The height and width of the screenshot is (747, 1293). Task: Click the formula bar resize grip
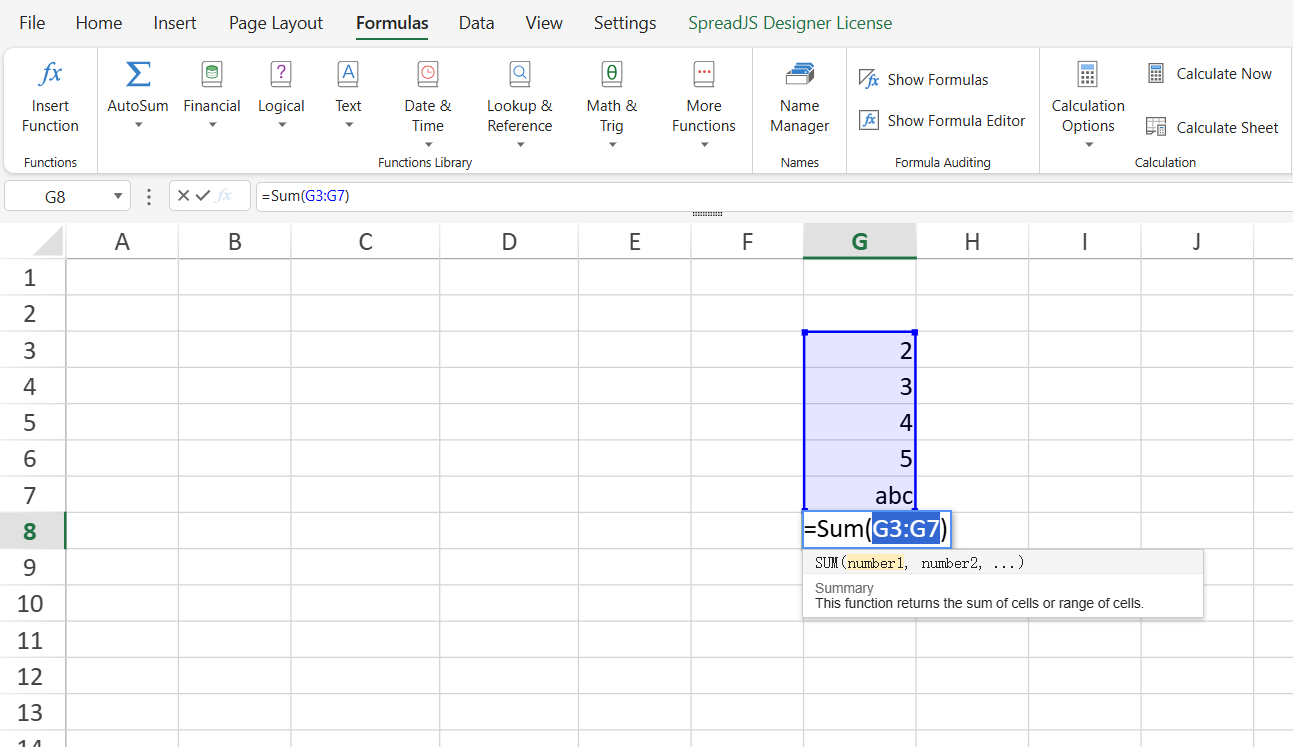707,214
